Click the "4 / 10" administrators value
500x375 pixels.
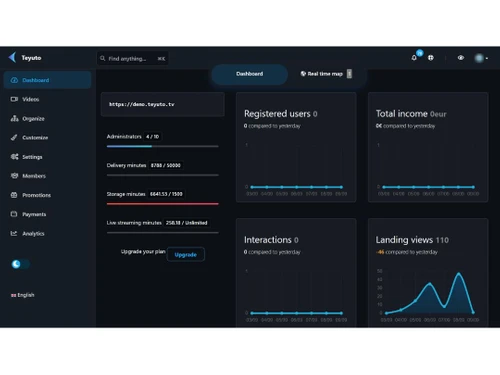coord(152,136)
